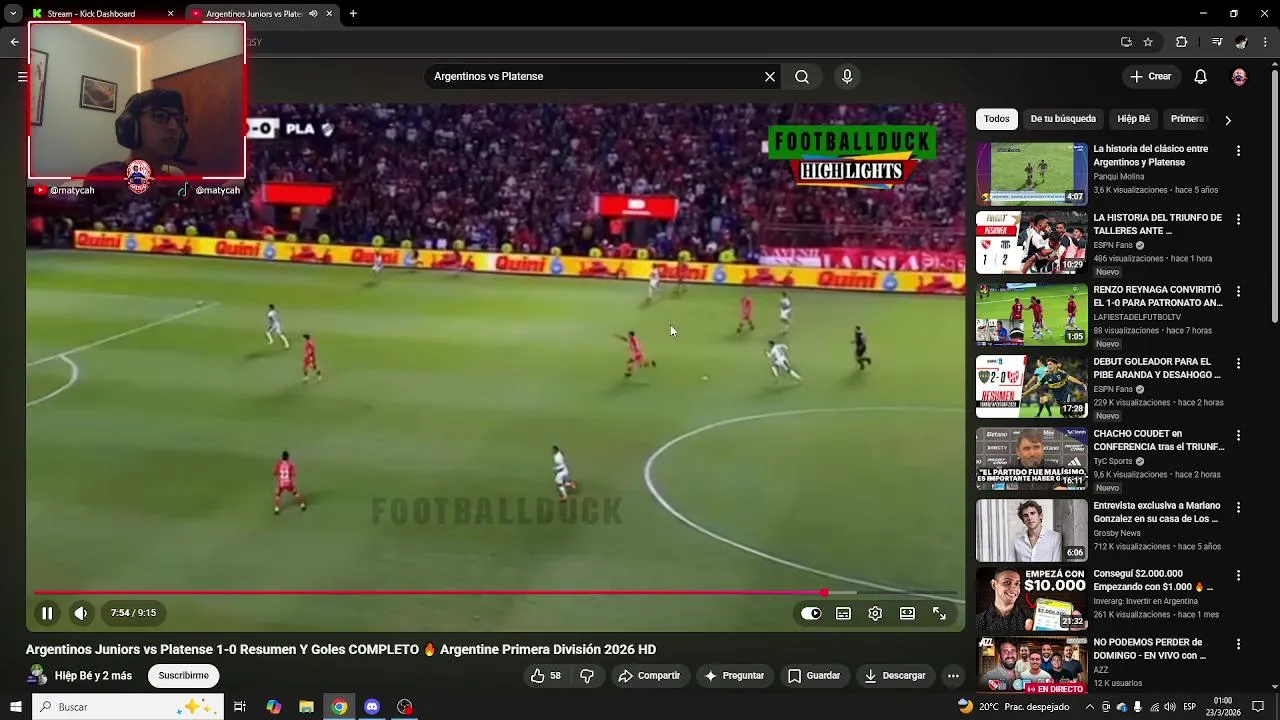Click the Buscar taskbar search box

point(128,707)
